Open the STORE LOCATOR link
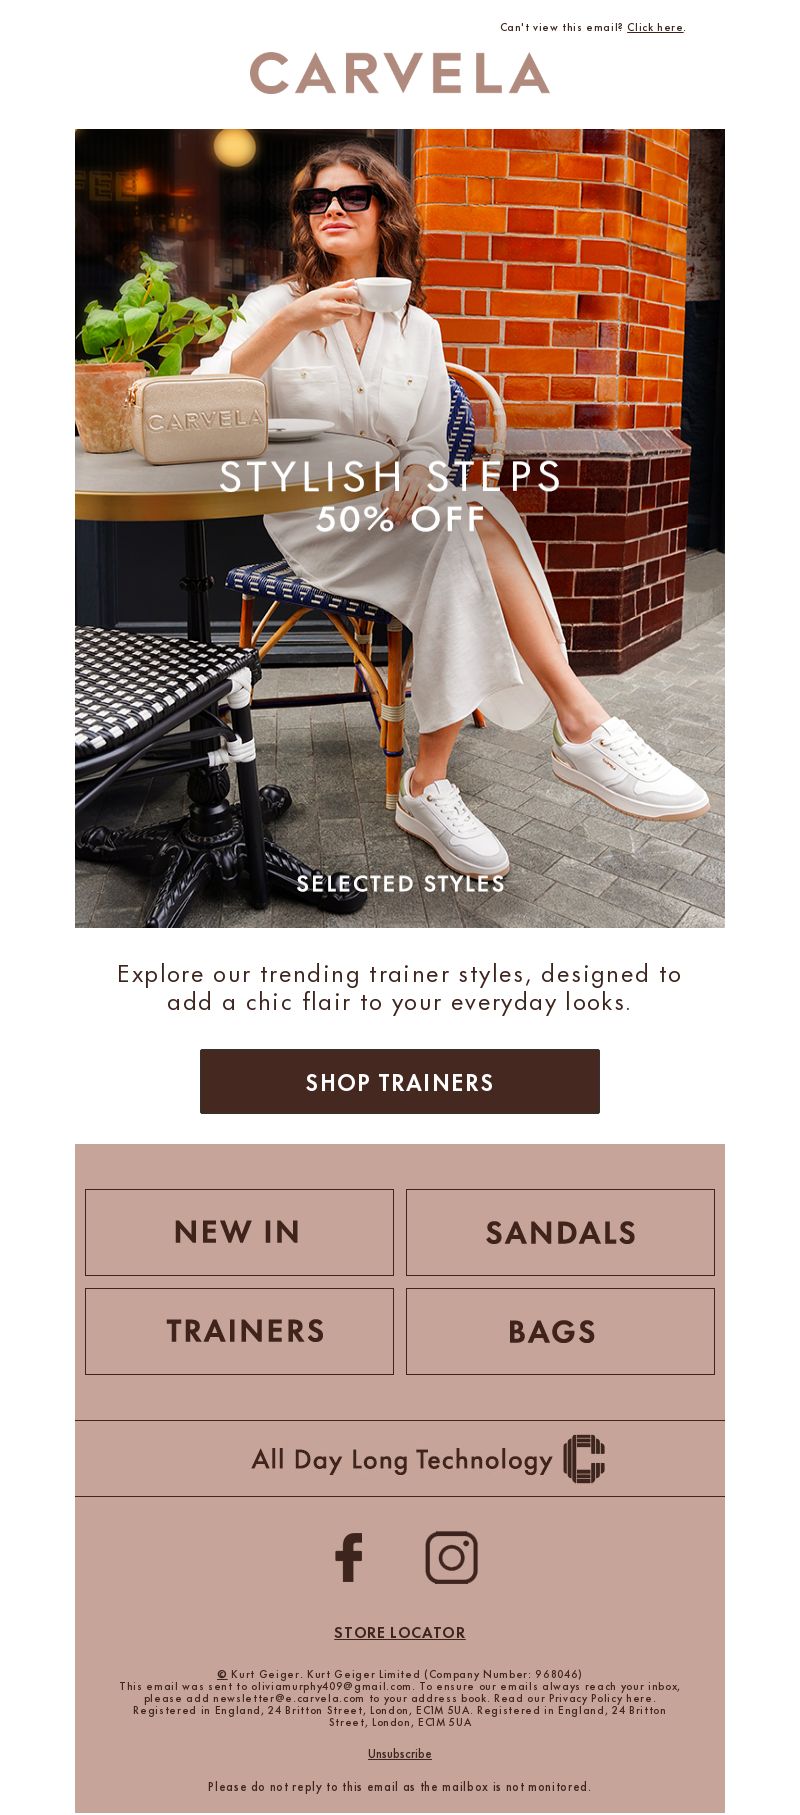 (400, 1632)
